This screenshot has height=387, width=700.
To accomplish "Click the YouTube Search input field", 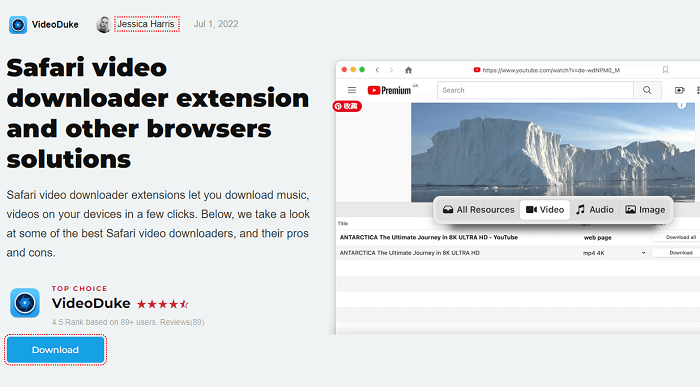I will pyautogui.click(x=535, y=90).
